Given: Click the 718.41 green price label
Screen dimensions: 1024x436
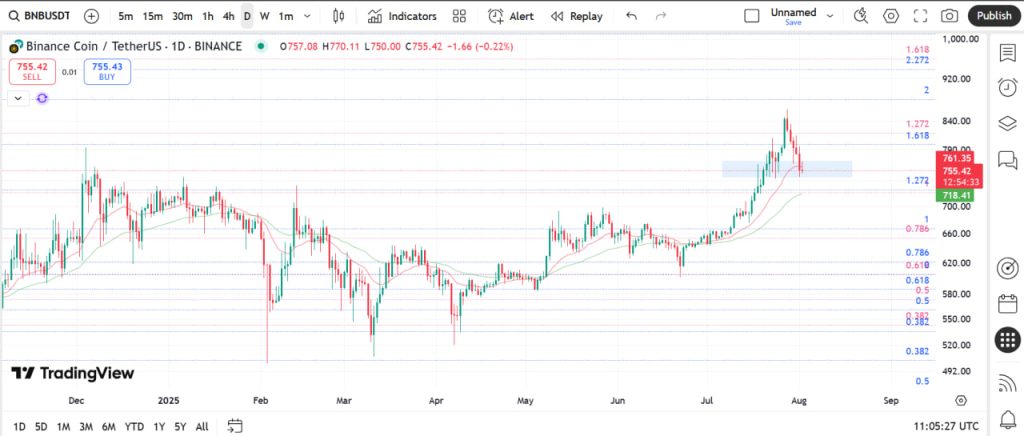Looking at the screenshot, I should coord(957,195).
